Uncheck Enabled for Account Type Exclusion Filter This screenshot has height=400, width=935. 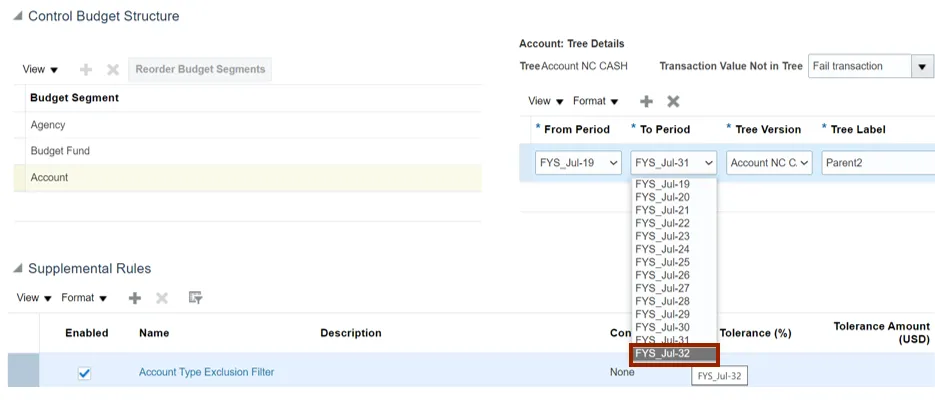tap(85, 373)
